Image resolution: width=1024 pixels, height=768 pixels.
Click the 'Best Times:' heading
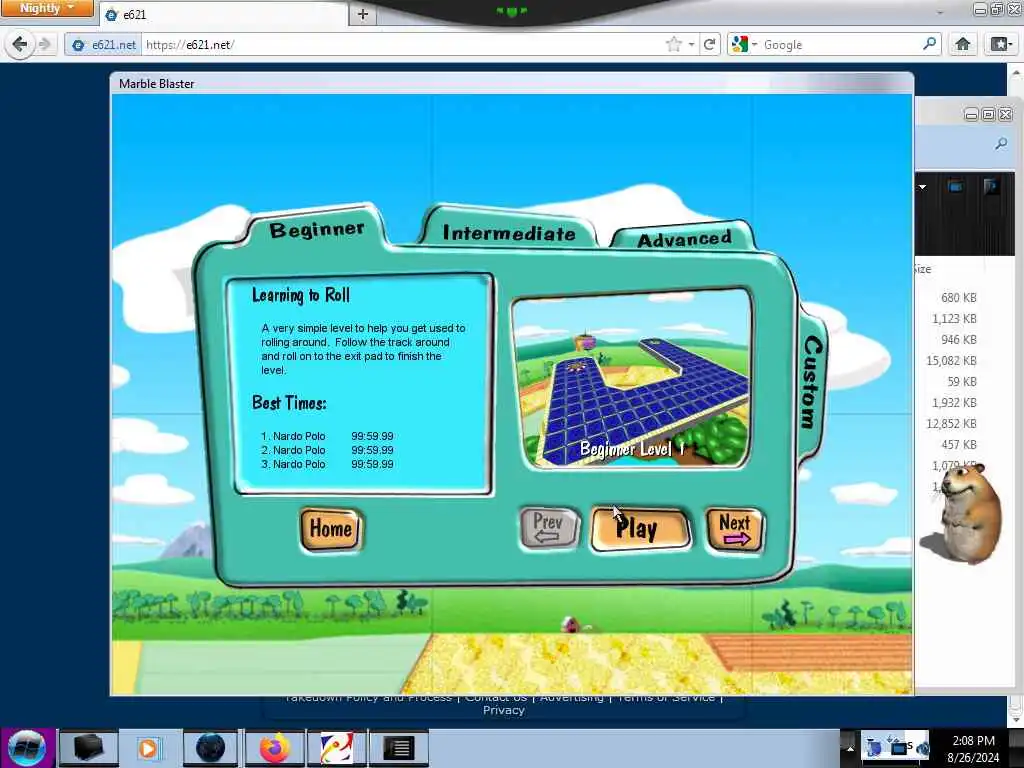[289, 403]
